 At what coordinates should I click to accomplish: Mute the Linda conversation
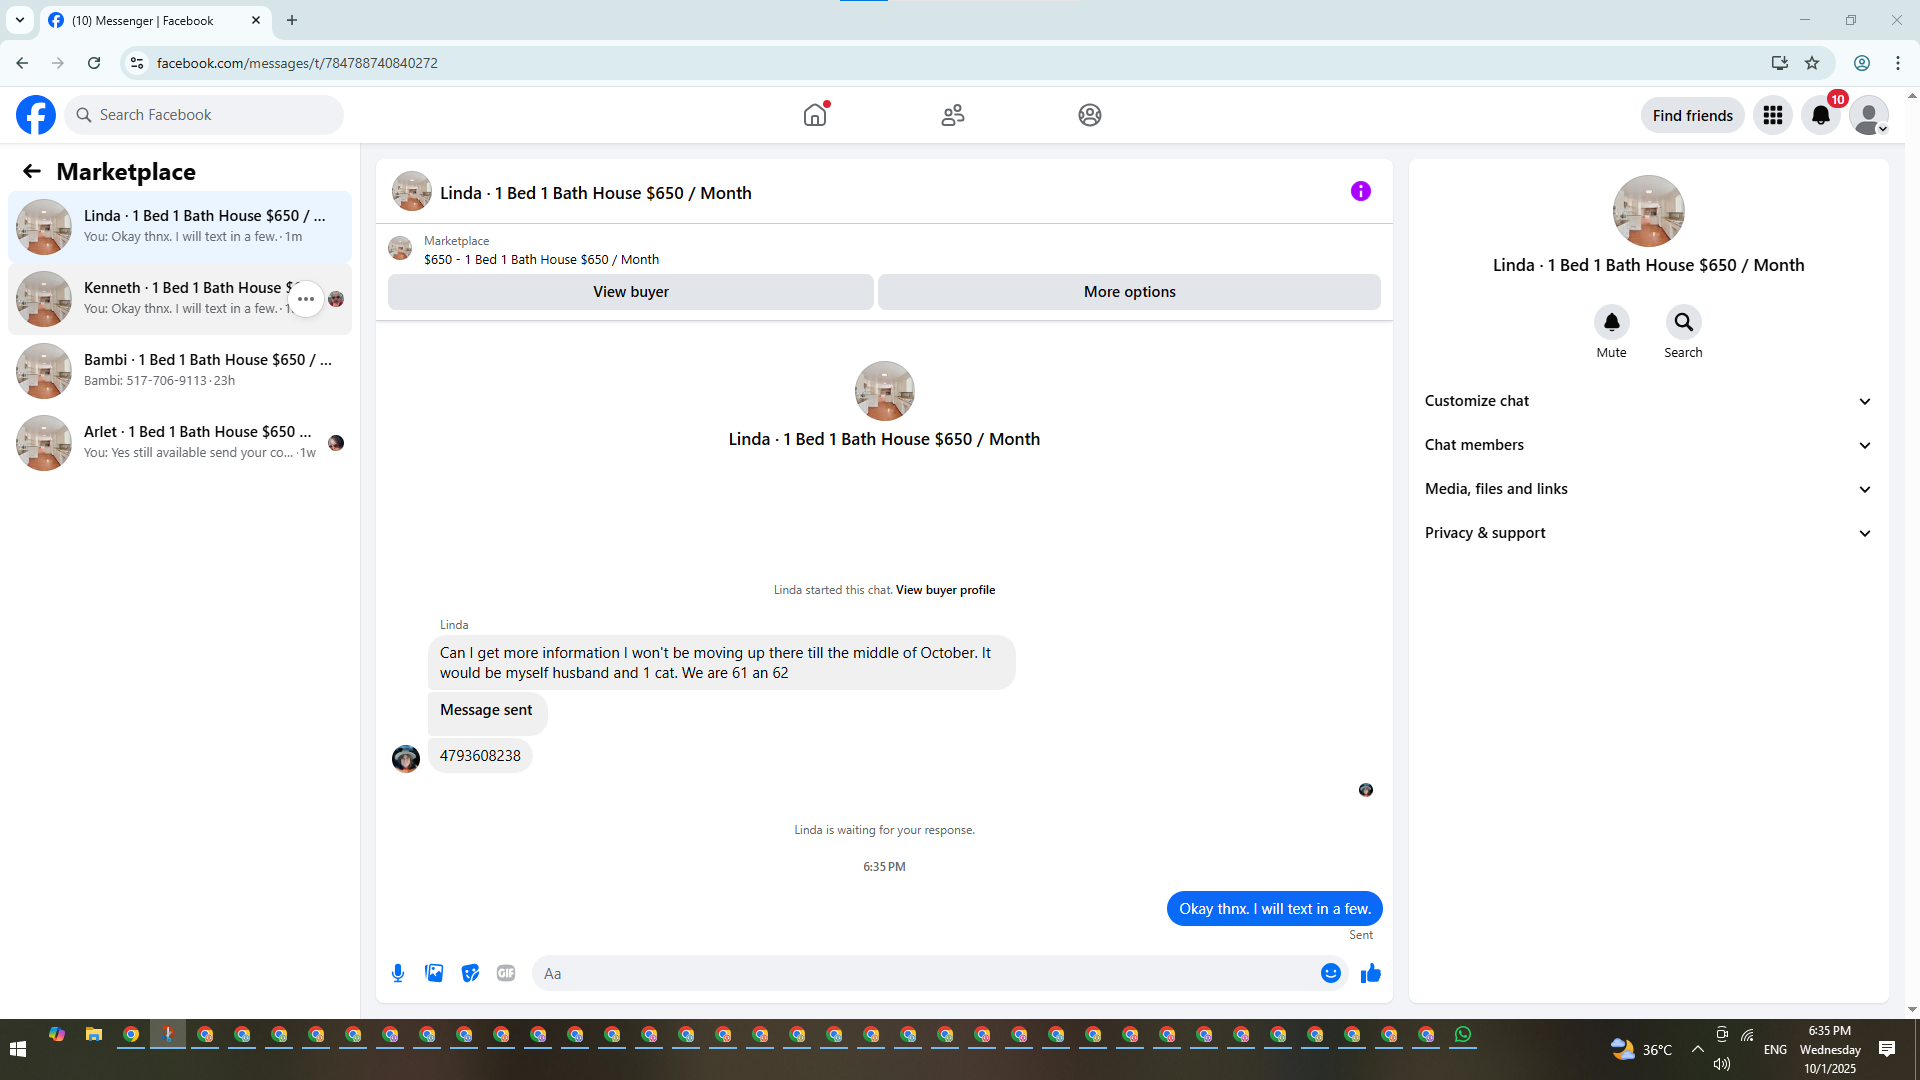click(x=1612, y=322)
